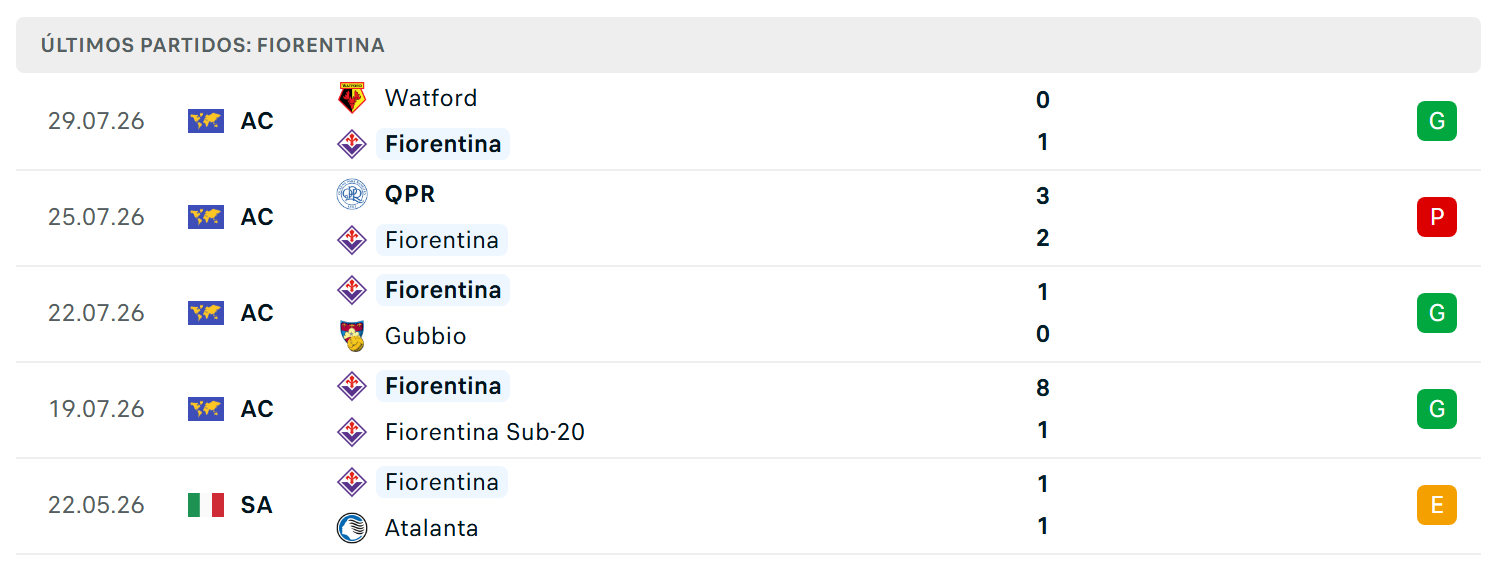Image resolution: width=1495 pixels, height=570 pixels.
Task: Open the Atalanta team link
Action: point(431,528)
